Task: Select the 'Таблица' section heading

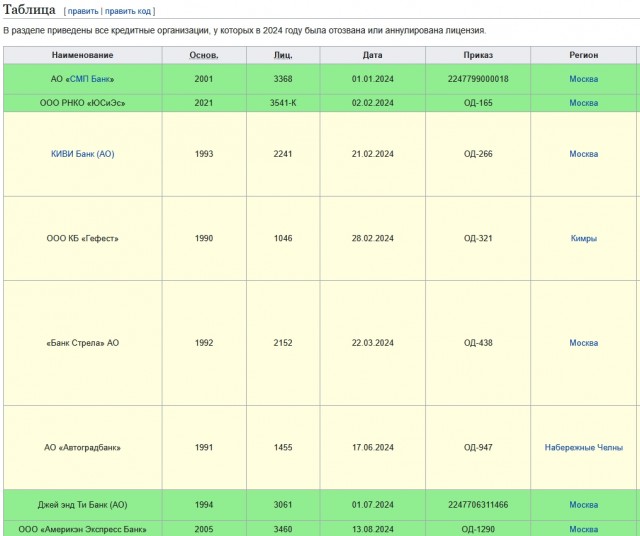Action: tap(29, 10)
